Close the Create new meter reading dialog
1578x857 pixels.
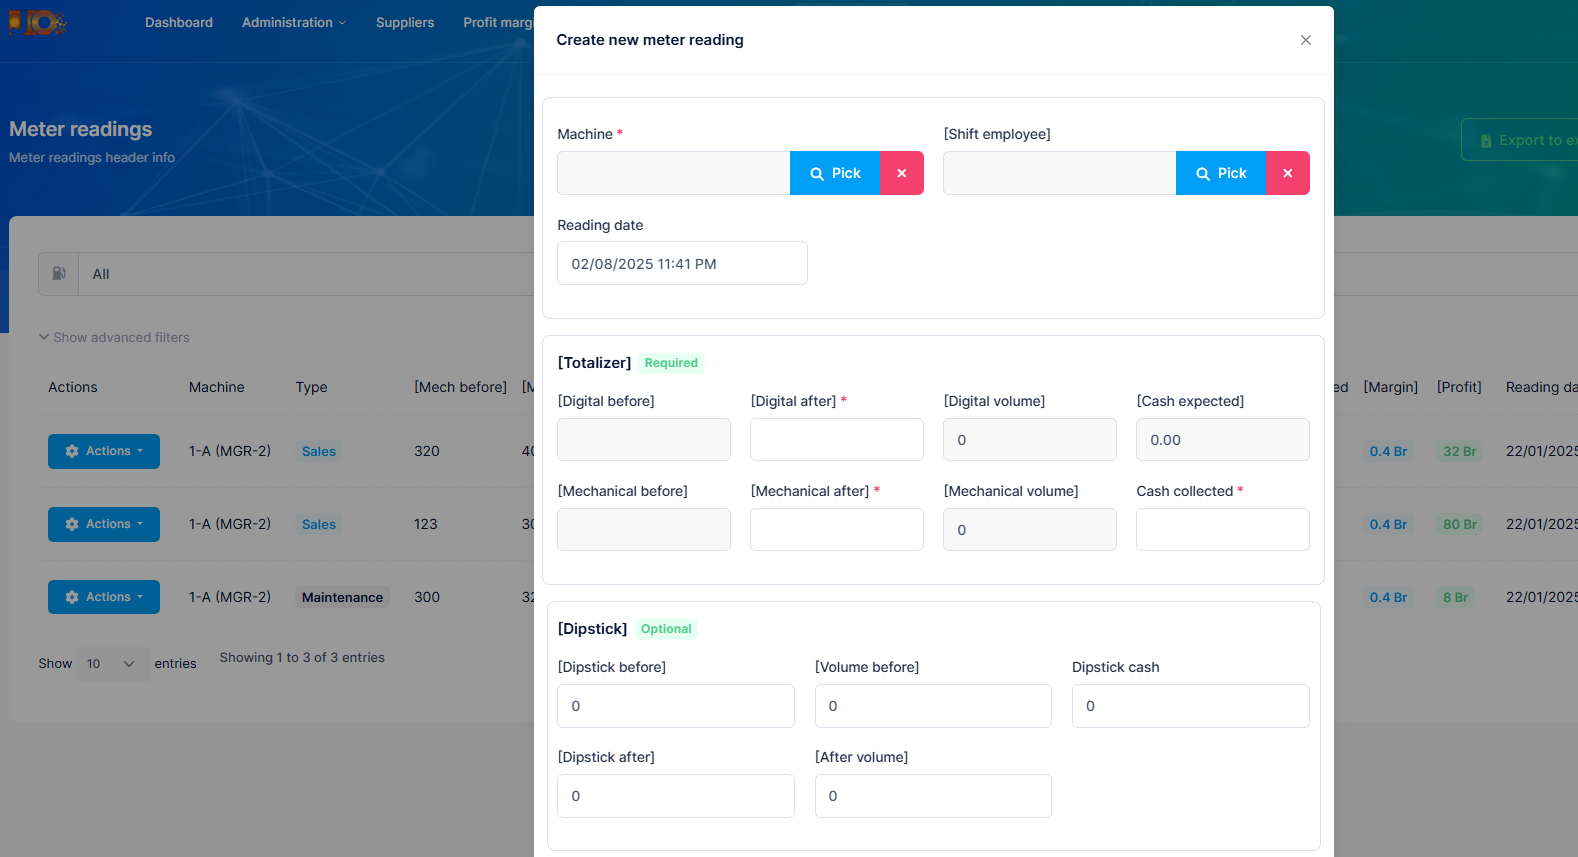click(x=1305, y=40)
